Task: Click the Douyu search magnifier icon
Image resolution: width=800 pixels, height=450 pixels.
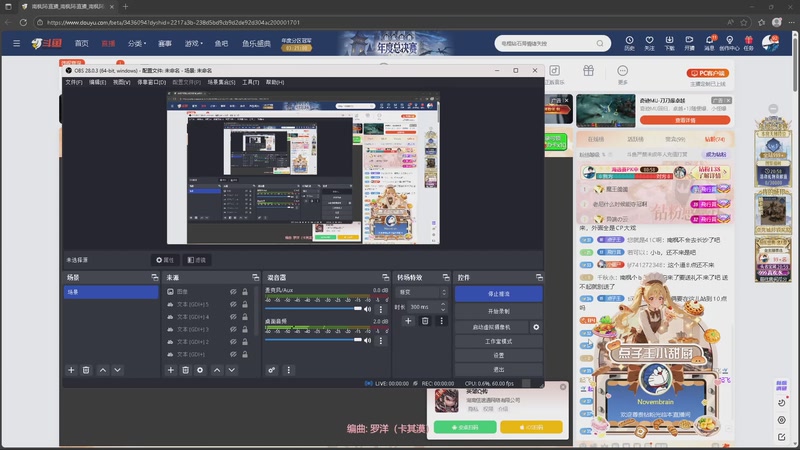Action: pyautogui.click(x=600, y=43)
